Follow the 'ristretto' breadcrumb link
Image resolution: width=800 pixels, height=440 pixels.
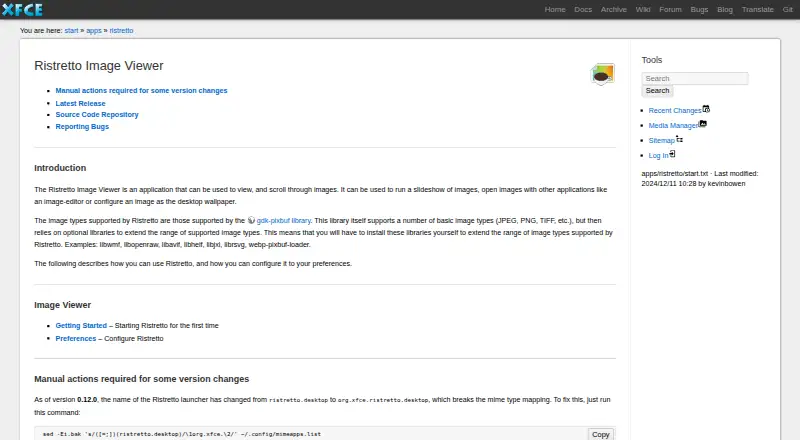click(x=121, y=31)
